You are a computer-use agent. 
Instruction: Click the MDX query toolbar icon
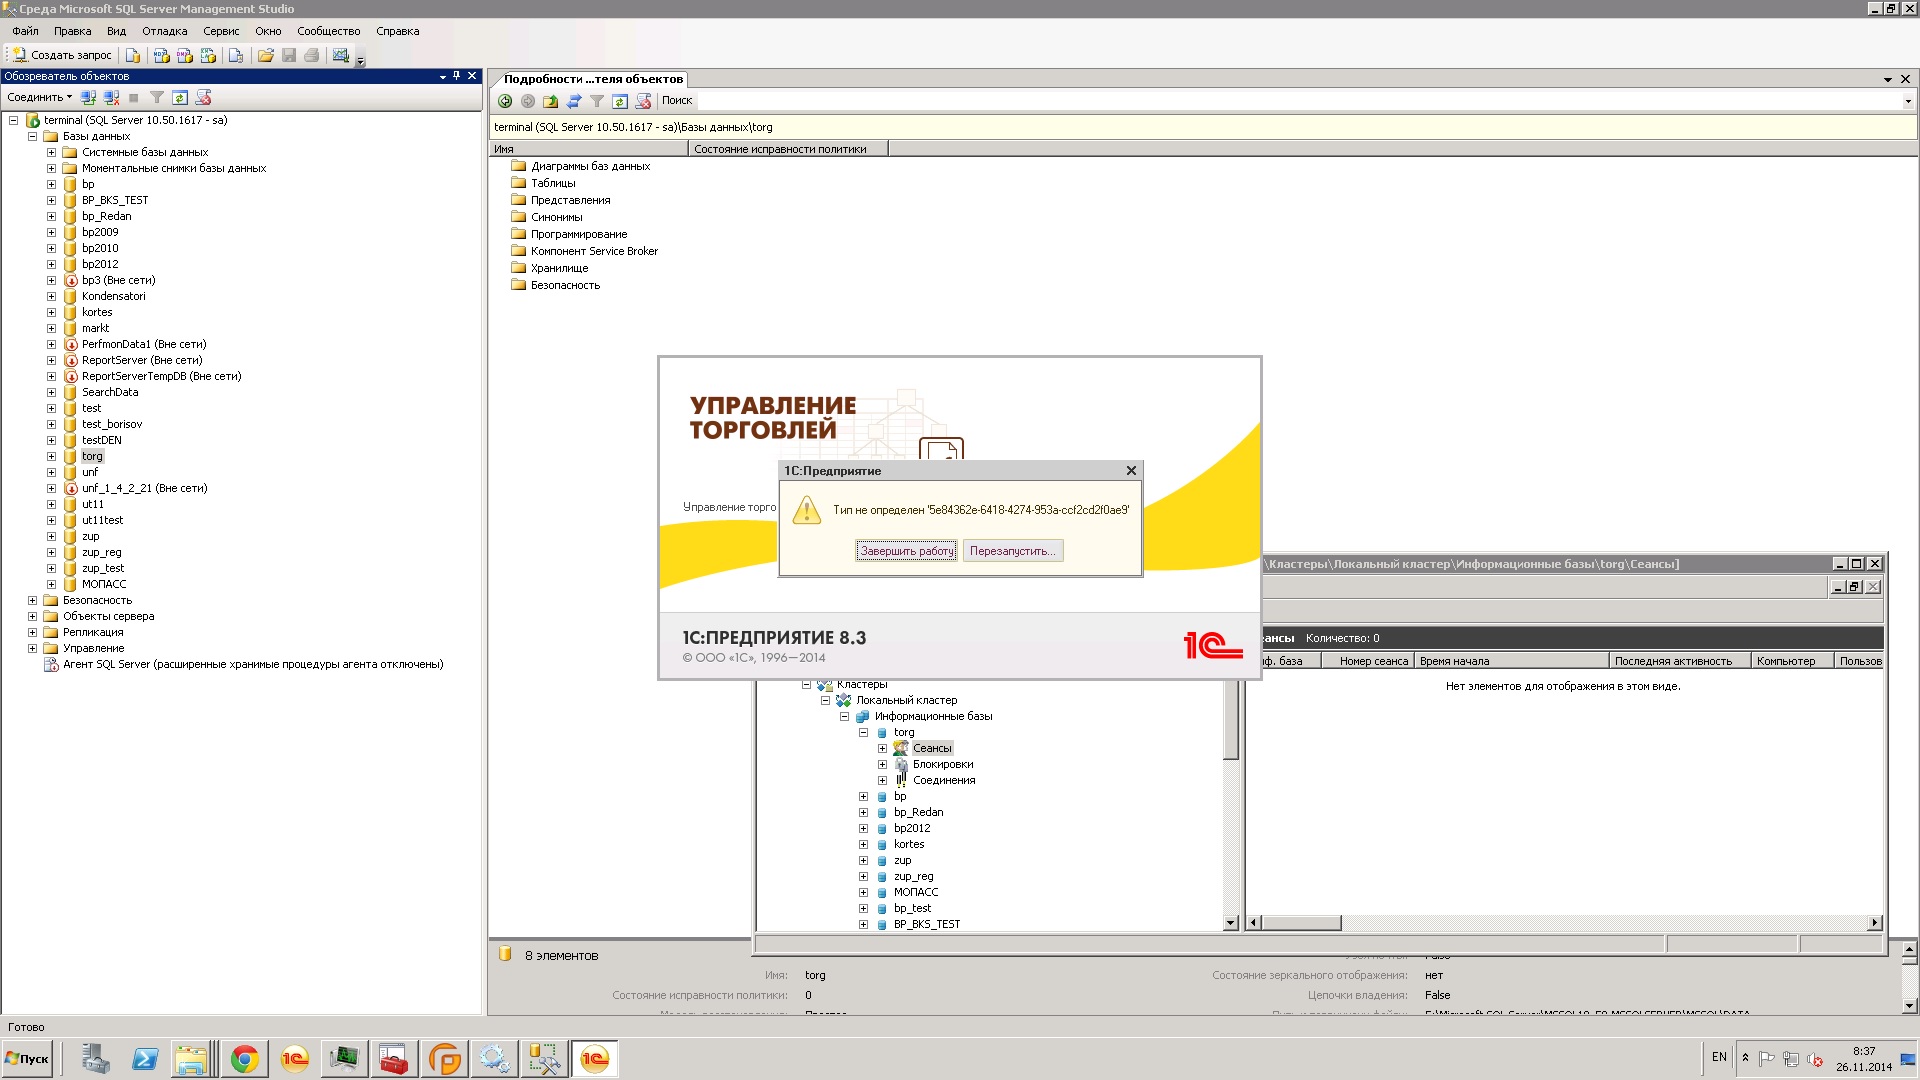coord(161,56)
